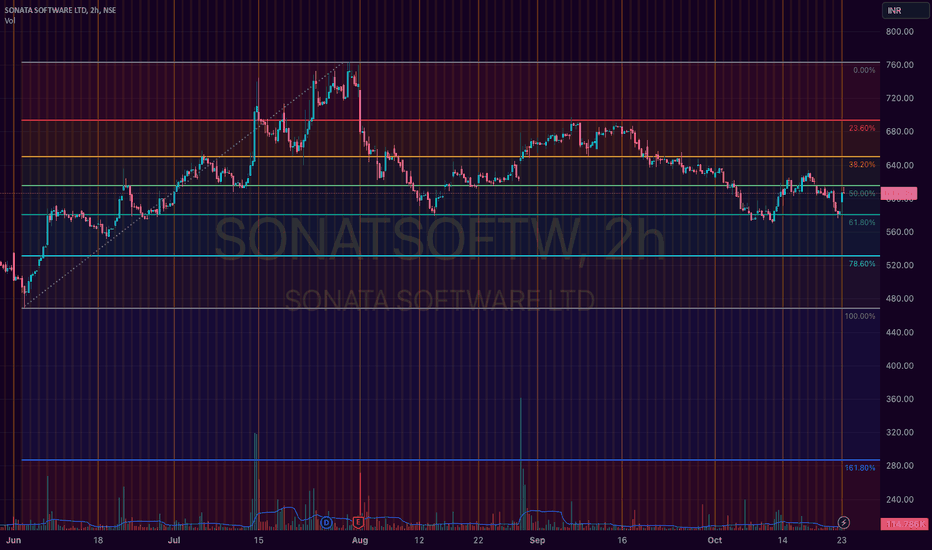The image size is (932, 550).
Task: Select the 61.80% Fibonacci level label
Action: [x=862, y=222]
